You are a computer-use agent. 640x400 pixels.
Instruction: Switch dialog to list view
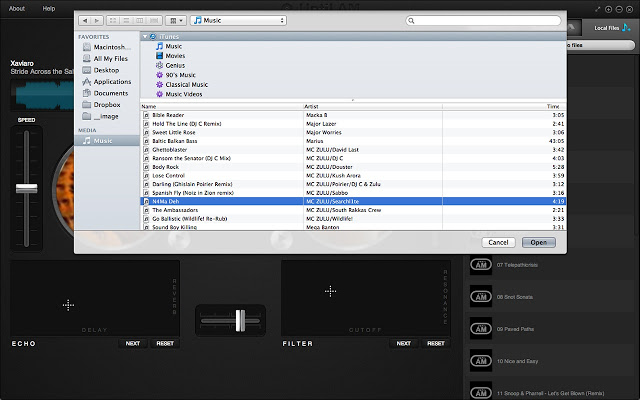127,20
